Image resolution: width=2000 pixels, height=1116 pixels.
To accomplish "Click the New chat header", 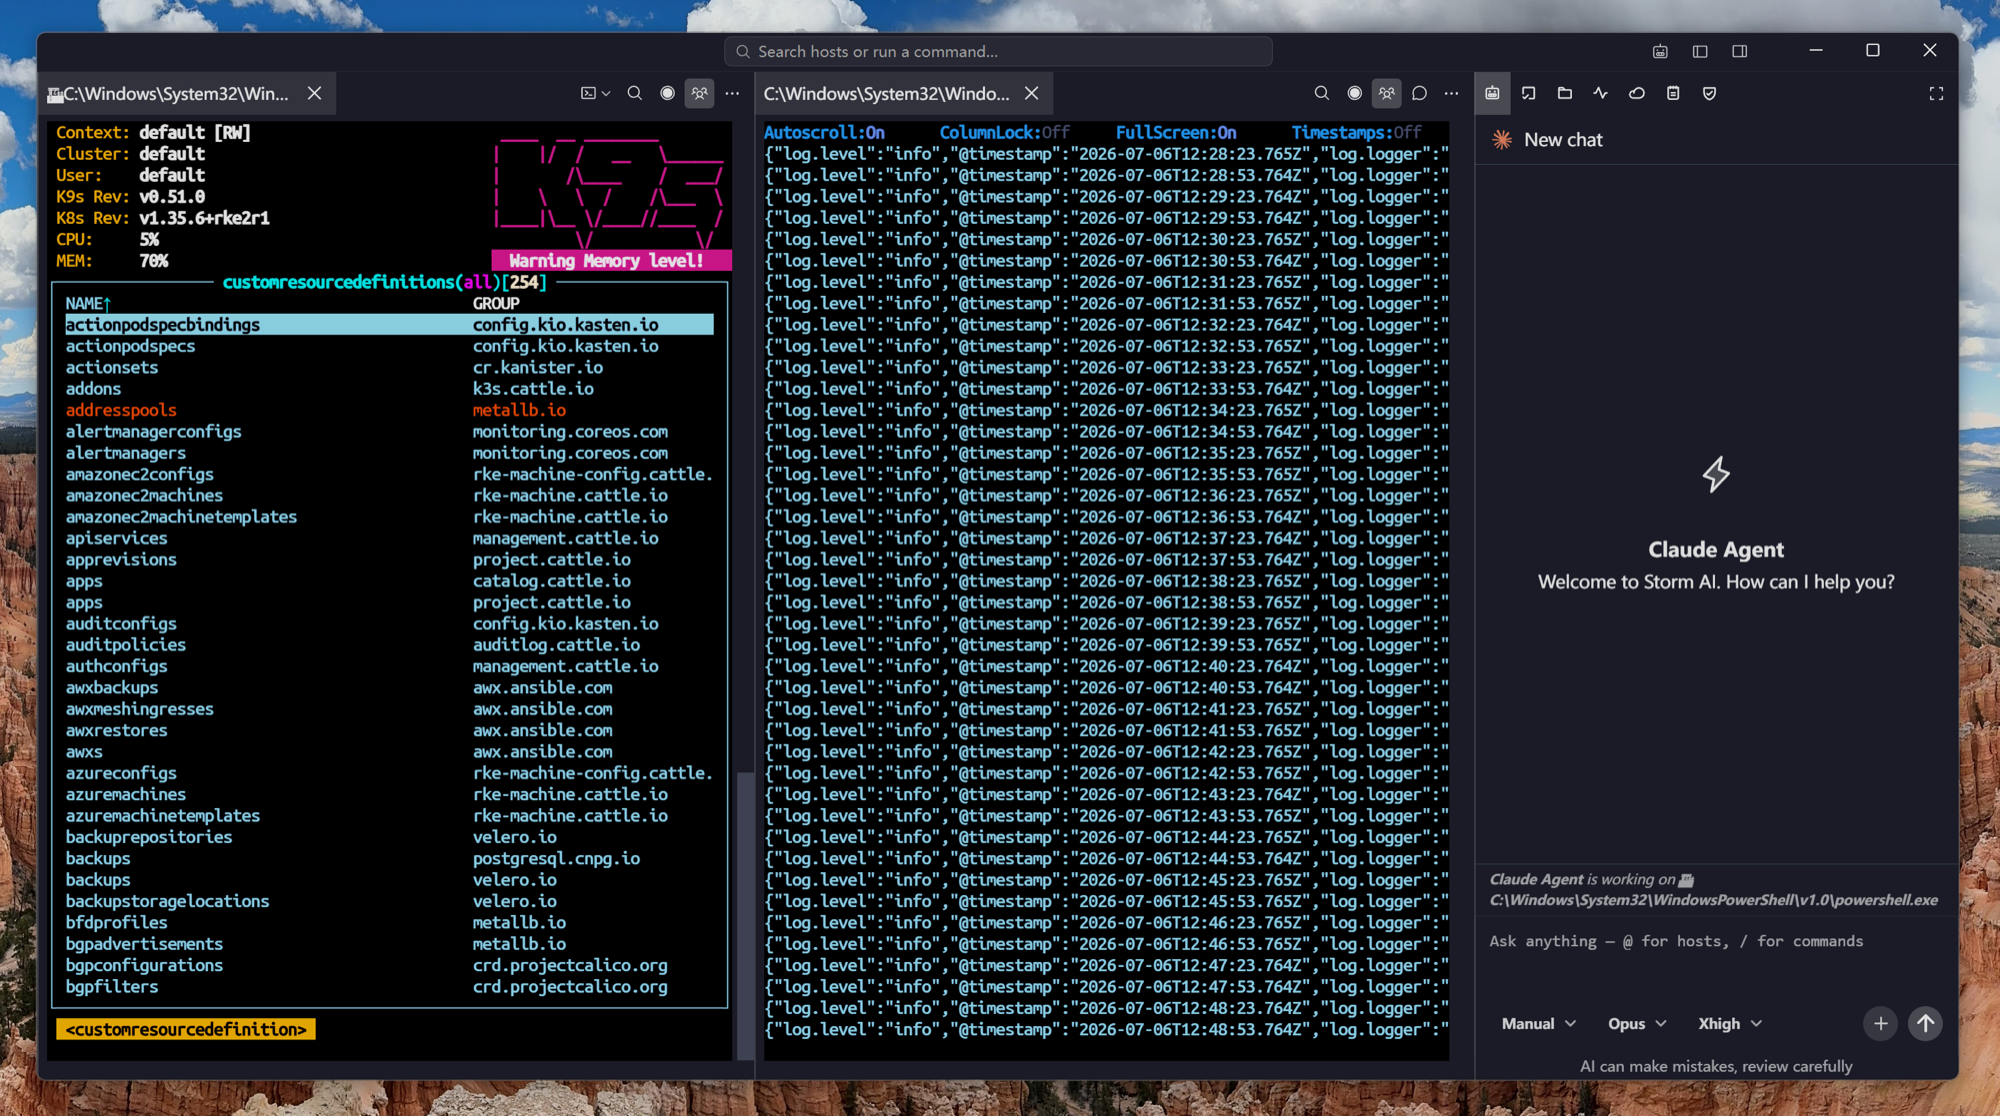I will click(x=1563, y=140).
